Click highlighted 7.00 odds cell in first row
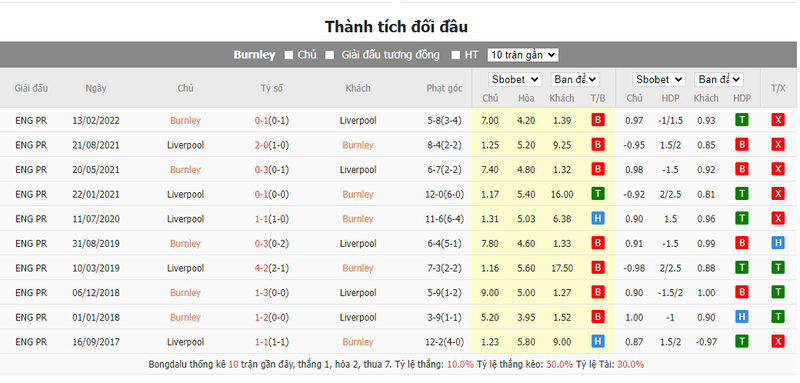The width and height of the screenshot is (800, 383). tap(490, 120)
